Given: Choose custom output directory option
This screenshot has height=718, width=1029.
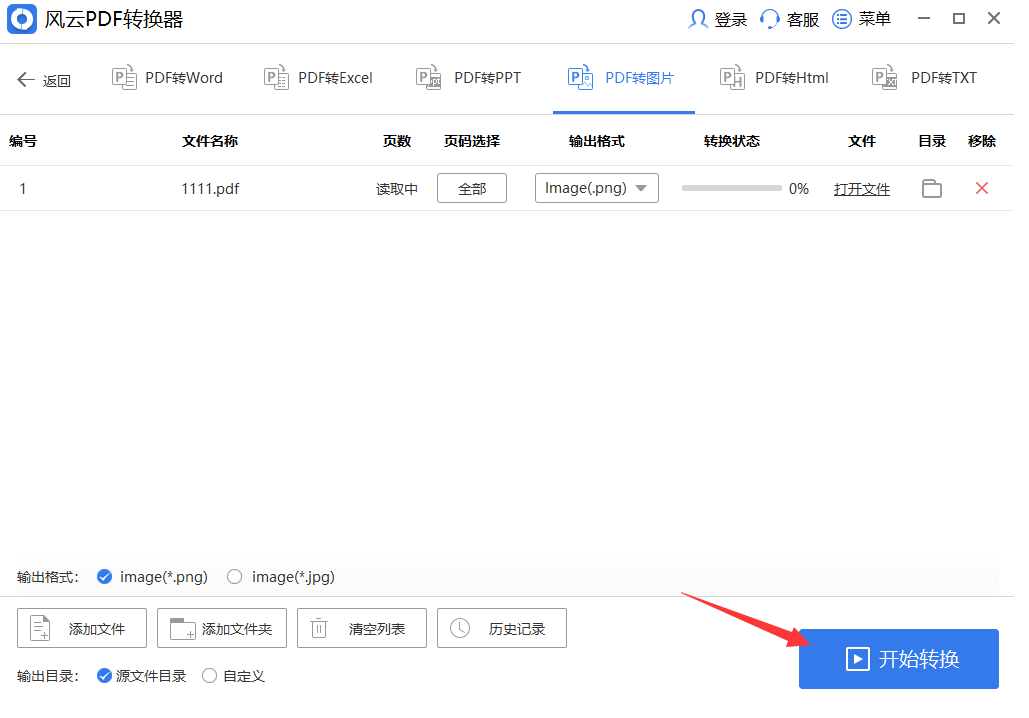Looking at the screenshot, I should [x=210, y=676].
